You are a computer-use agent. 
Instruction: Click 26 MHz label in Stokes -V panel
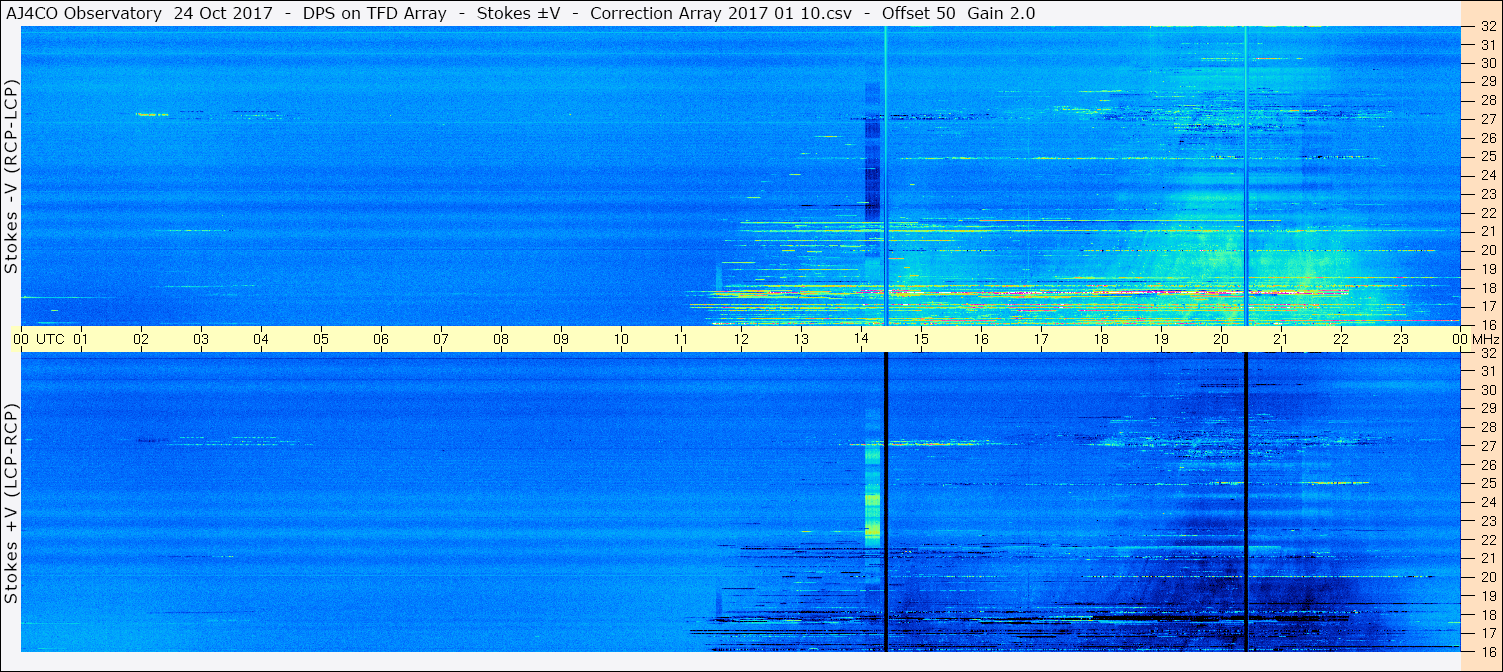coord(1488,138)
